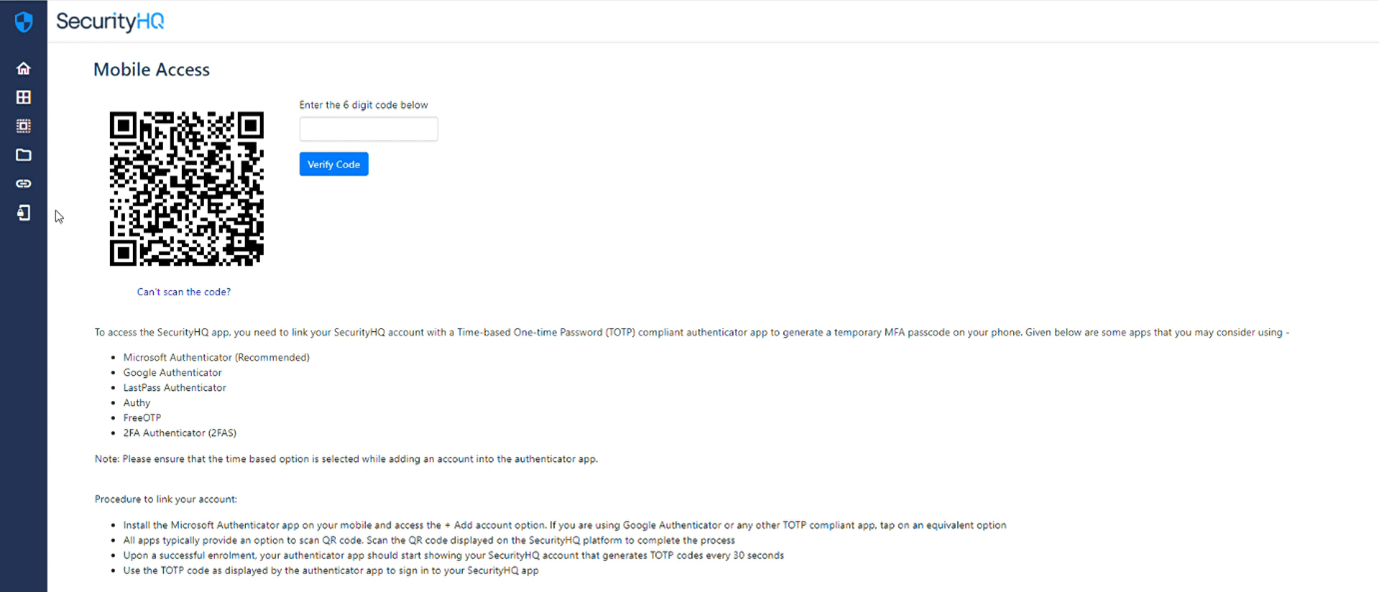Image resolution: width=1379 pixels, height=592 pixels.
Task: Click the chain link icon in sidebar
Action: pyautogui.click(x=23, y=184)
